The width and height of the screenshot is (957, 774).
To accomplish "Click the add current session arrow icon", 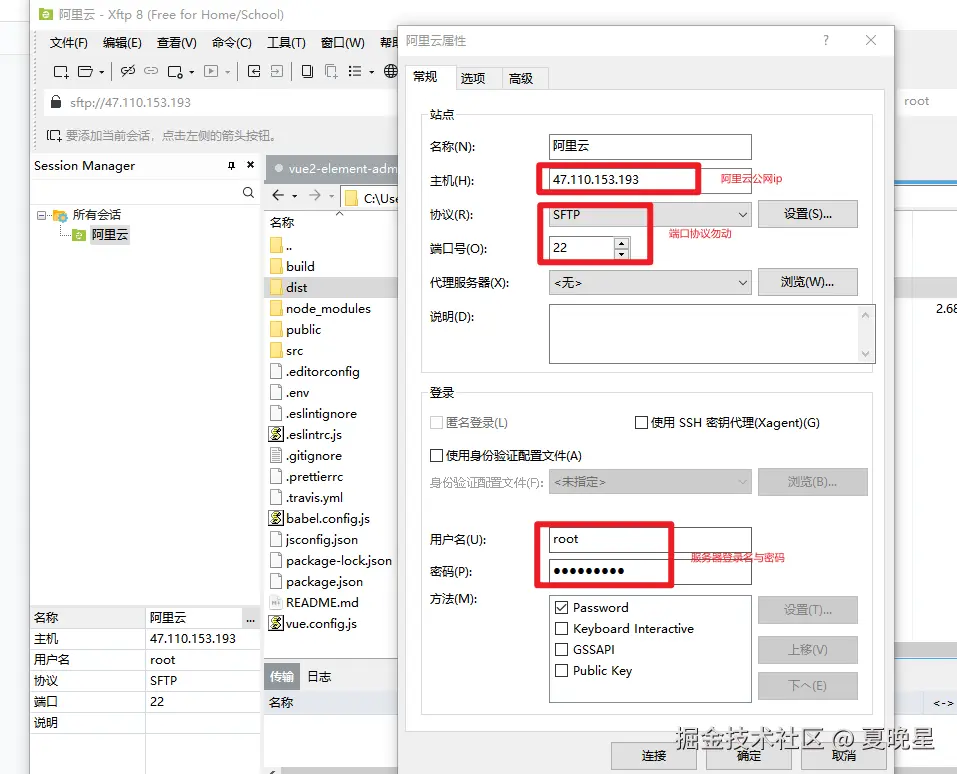I will pyautogui.click(x=54, y=136).
